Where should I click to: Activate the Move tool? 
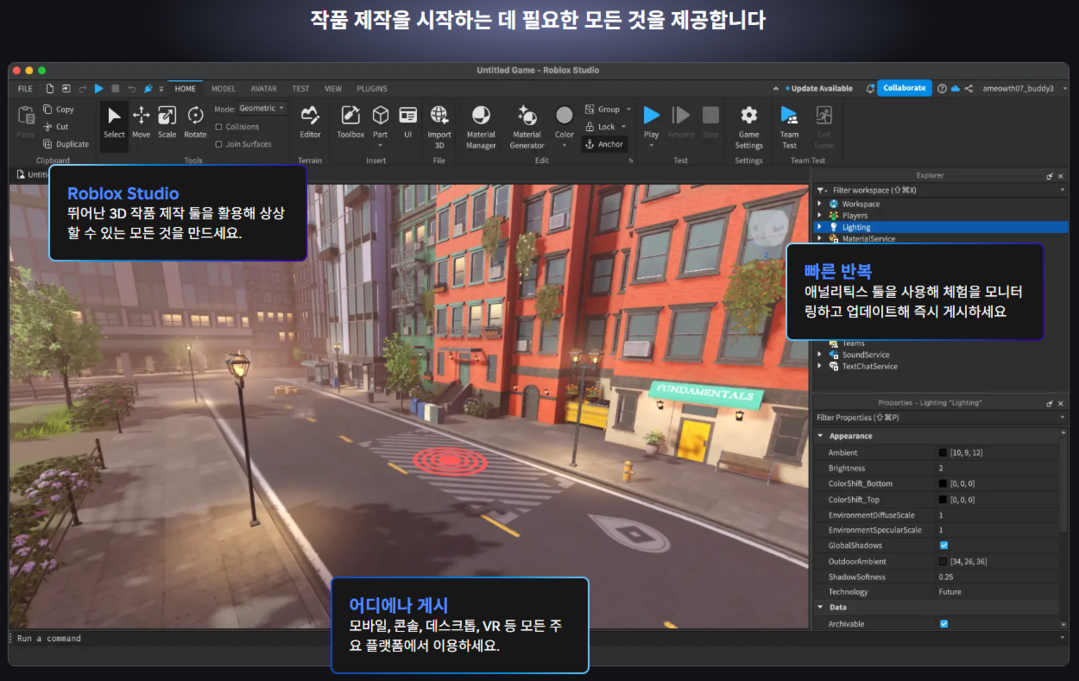[x=141, y=122]
